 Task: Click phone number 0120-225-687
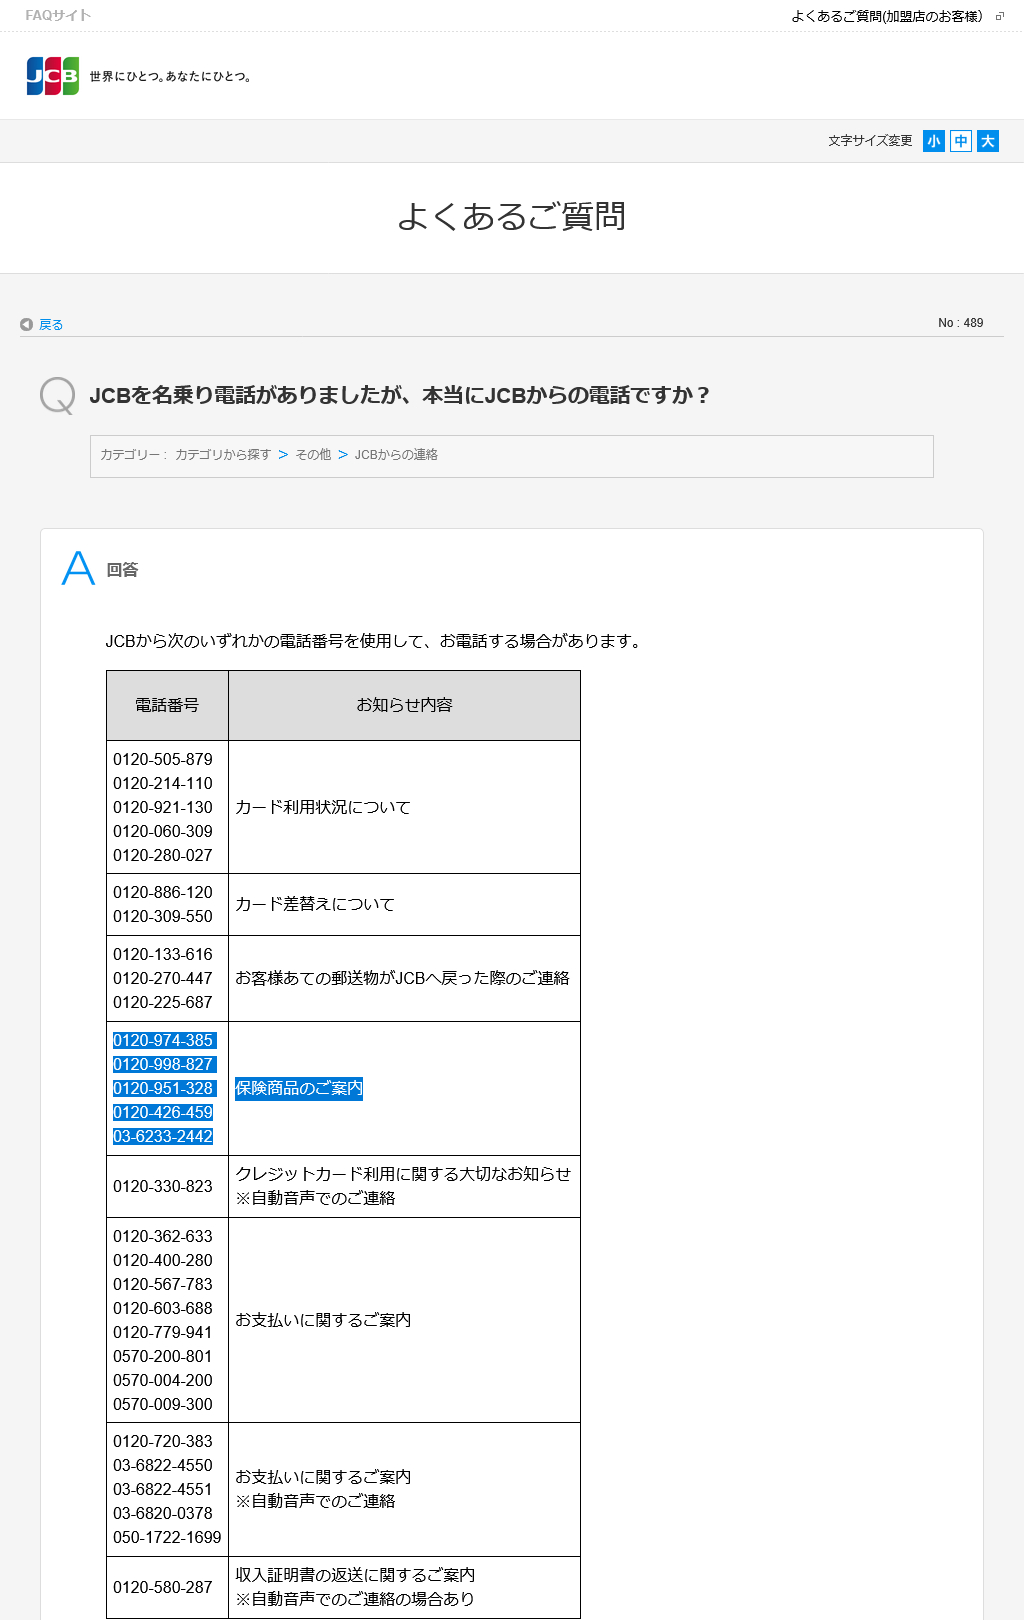tap(163, 1002)
